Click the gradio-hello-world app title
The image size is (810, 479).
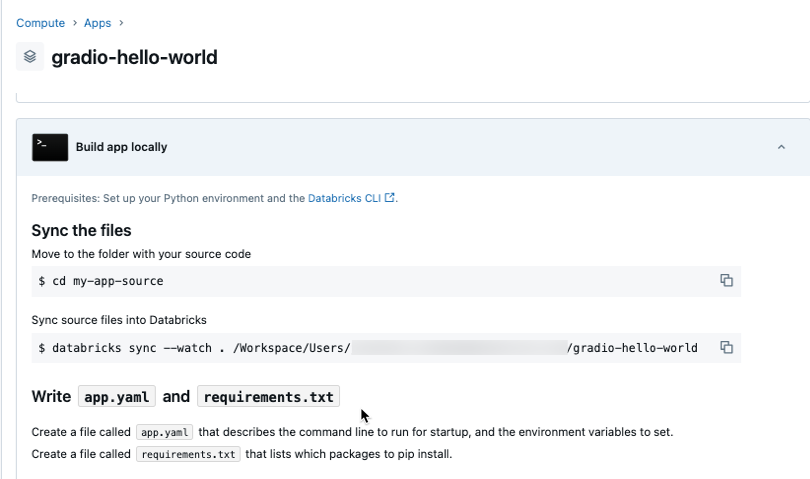(x=134, y=57)
